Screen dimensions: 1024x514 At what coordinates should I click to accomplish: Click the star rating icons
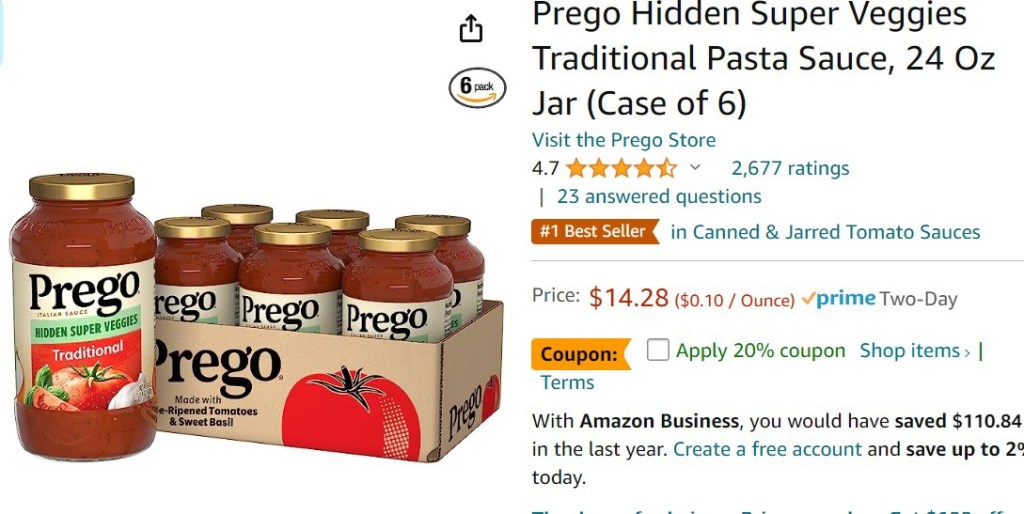[621, 169]
